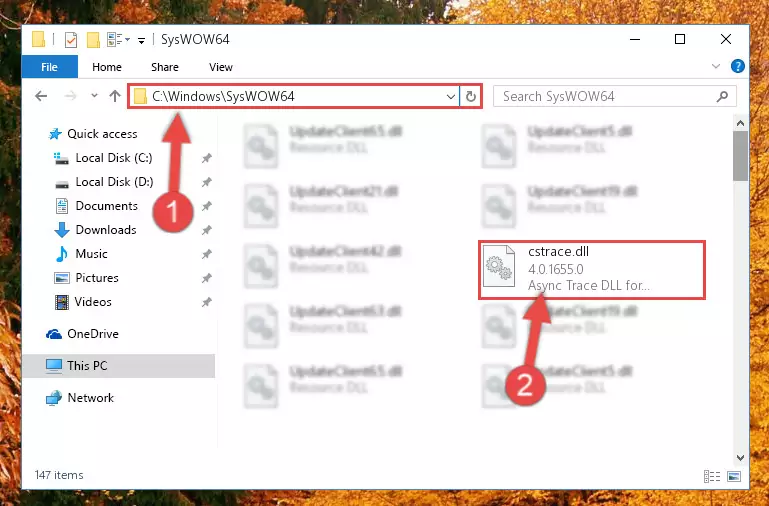This screenshot has height=506, width=769.
Task: Open the Help question mark icon
Action: click(738, 66)
